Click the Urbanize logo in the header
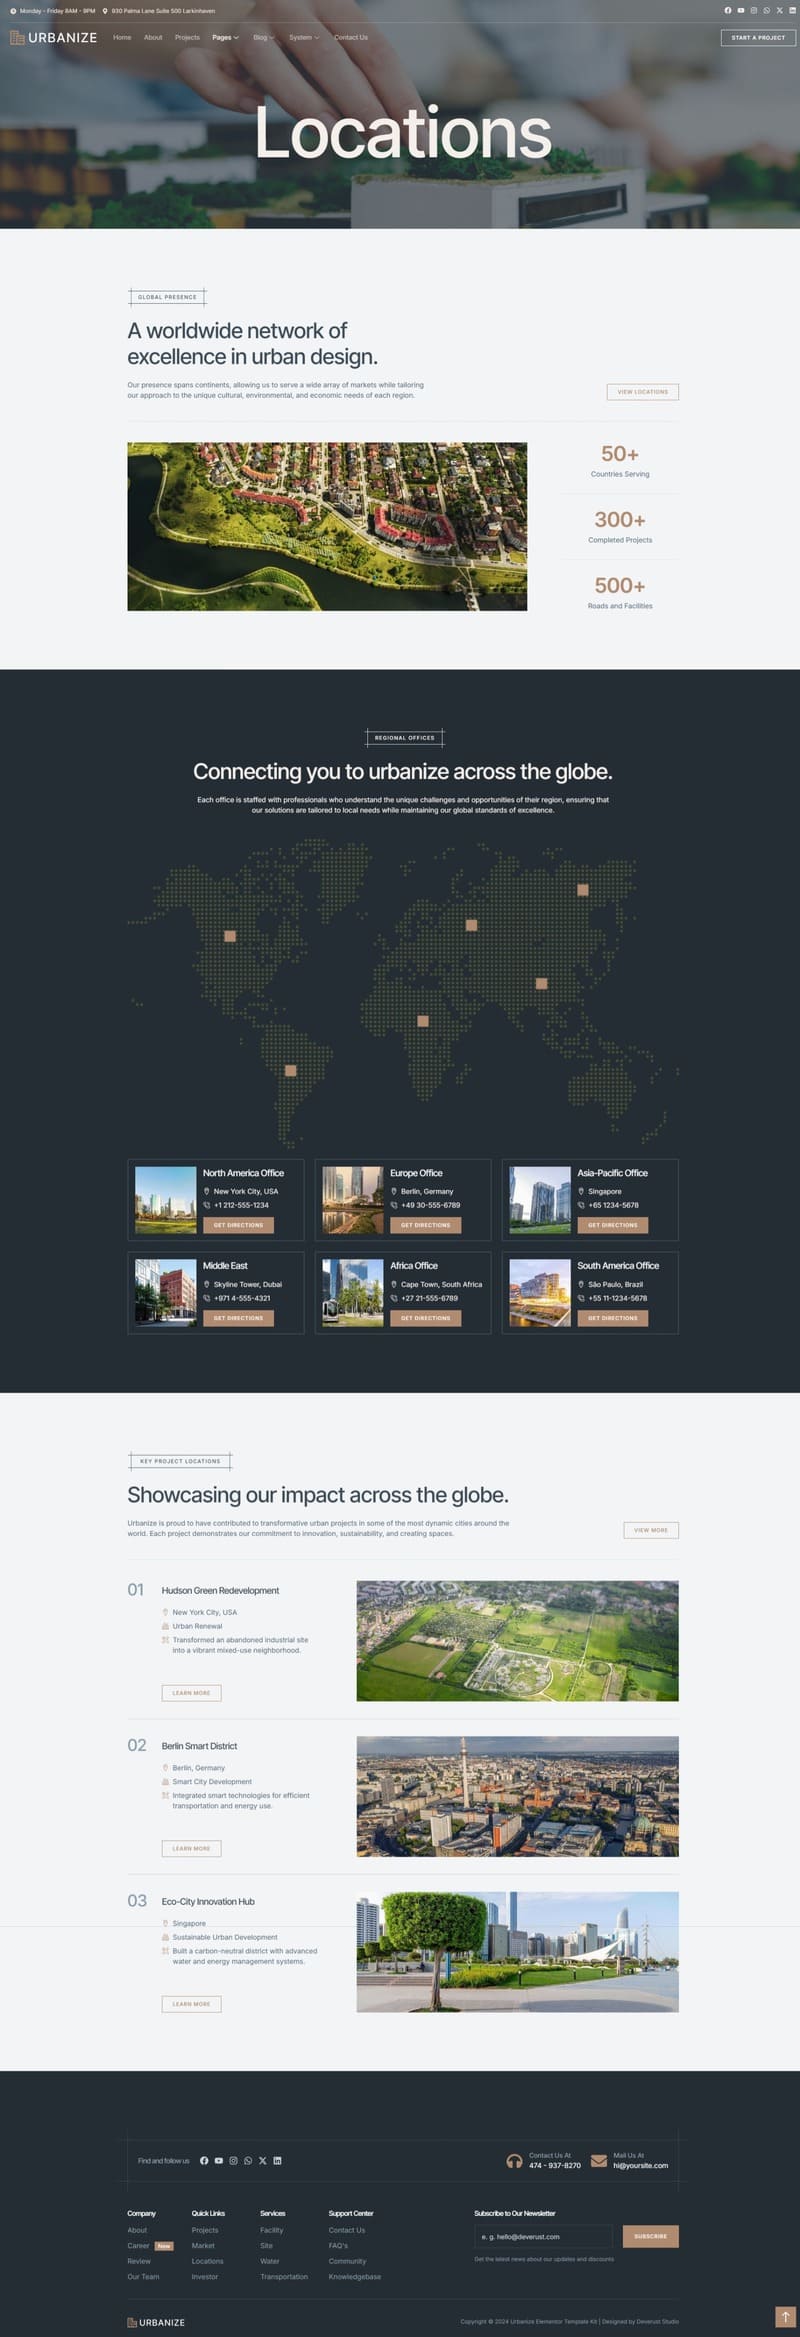Viewport: 800px width, 2337px height. [54, 38]
